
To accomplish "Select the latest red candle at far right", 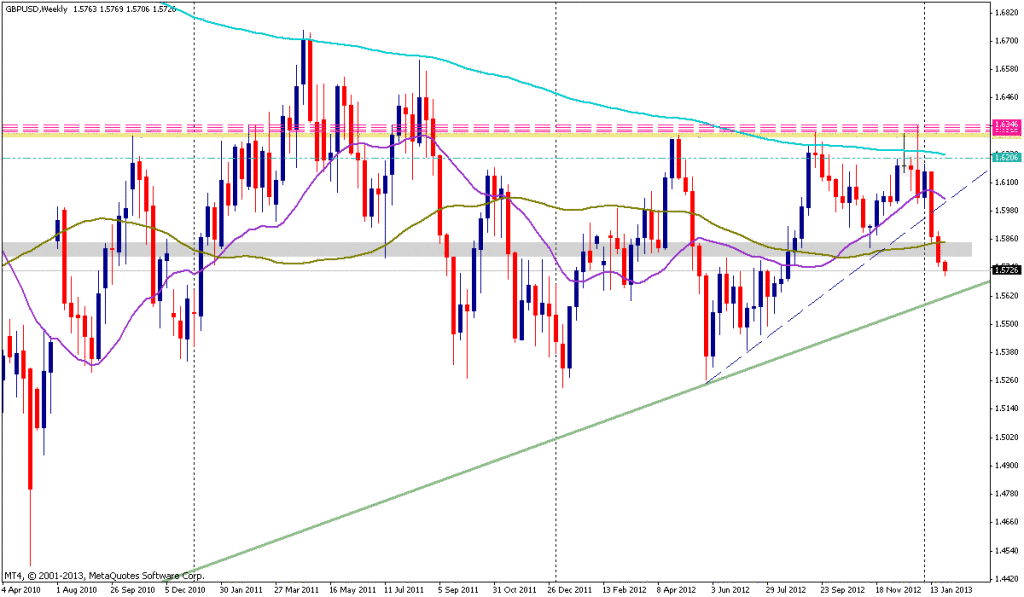I will (x=945, y=264).
